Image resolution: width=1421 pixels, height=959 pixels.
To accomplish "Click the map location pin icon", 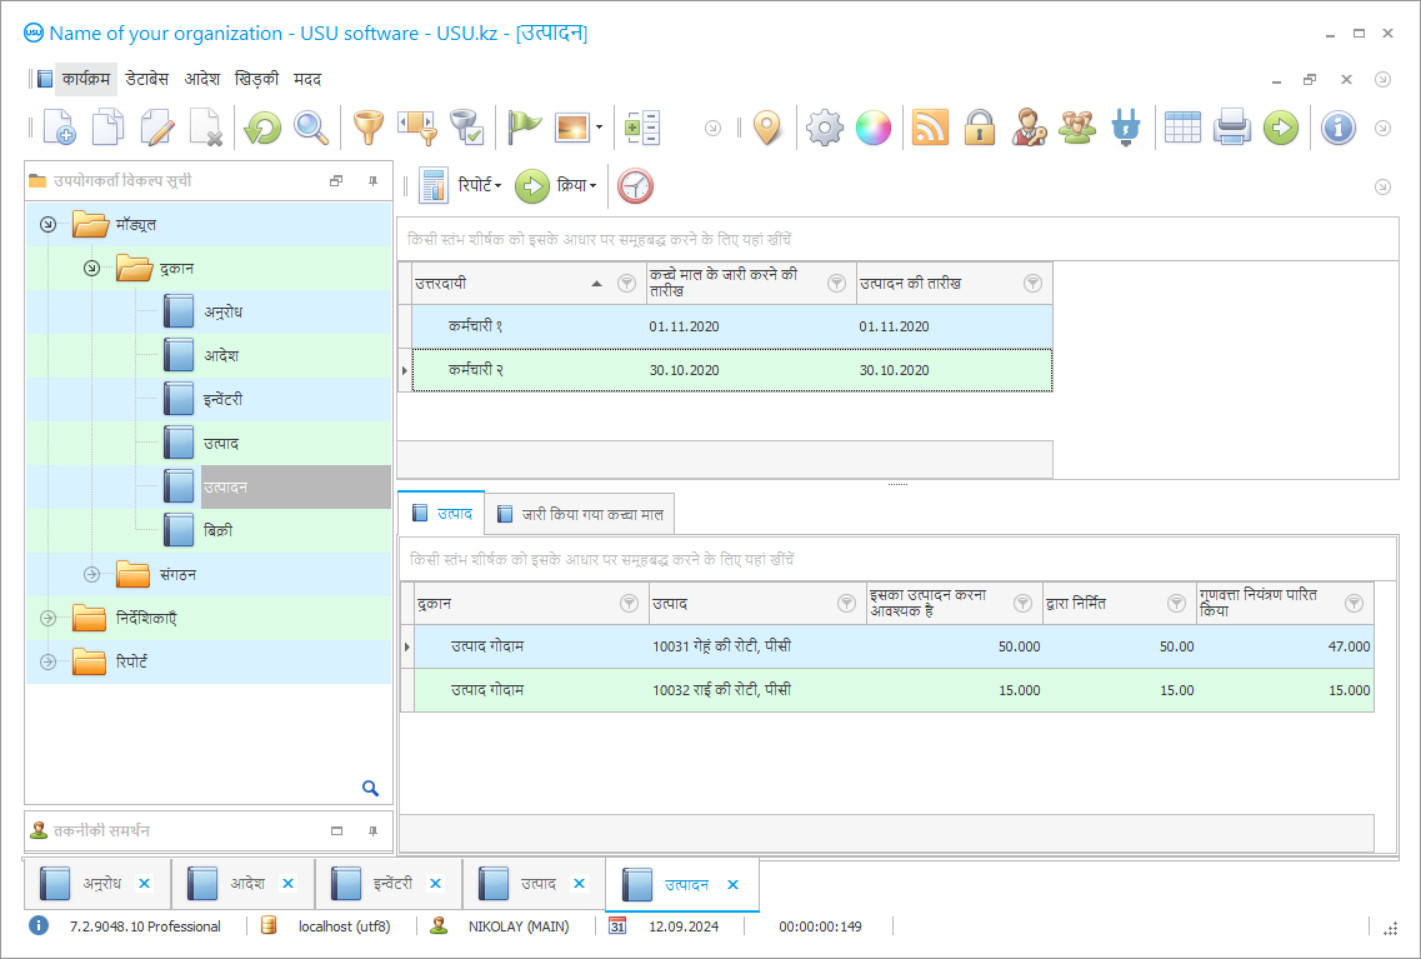I will [767, 128].
